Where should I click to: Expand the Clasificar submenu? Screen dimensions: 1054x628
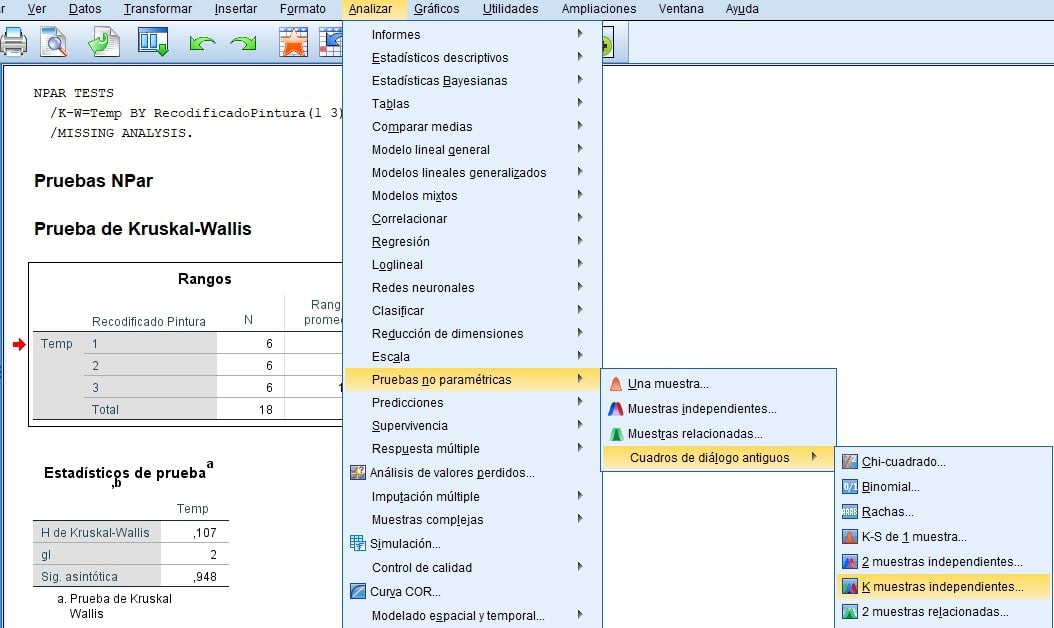point(472,311)
